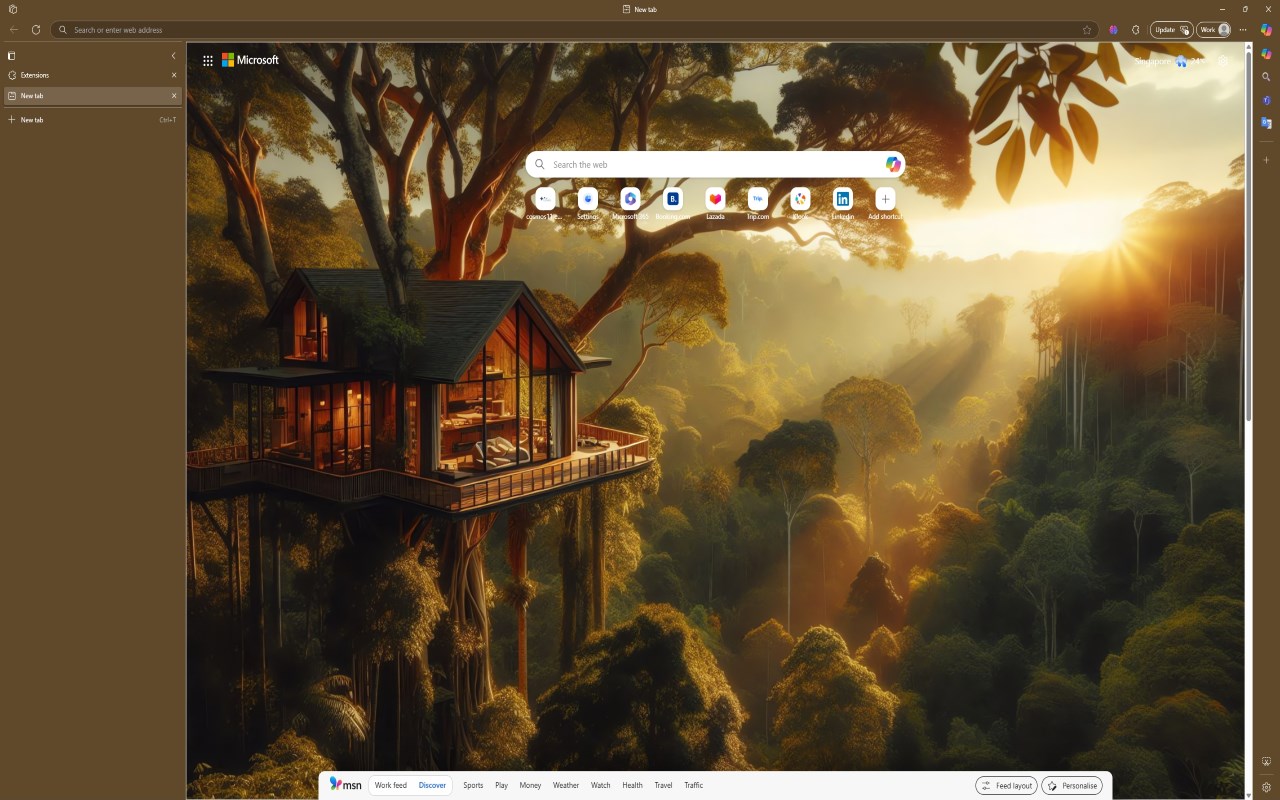Add an app to the sidebar with plus
Screen dimensions: 1280x800
tap(1266, 160)
